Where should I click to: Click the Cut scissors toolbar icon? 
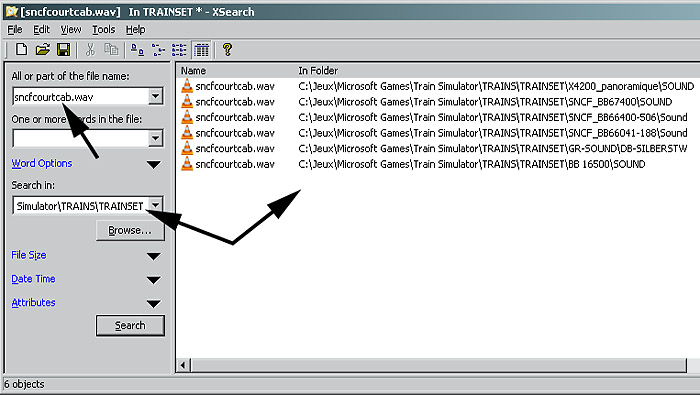pos(90,49)
